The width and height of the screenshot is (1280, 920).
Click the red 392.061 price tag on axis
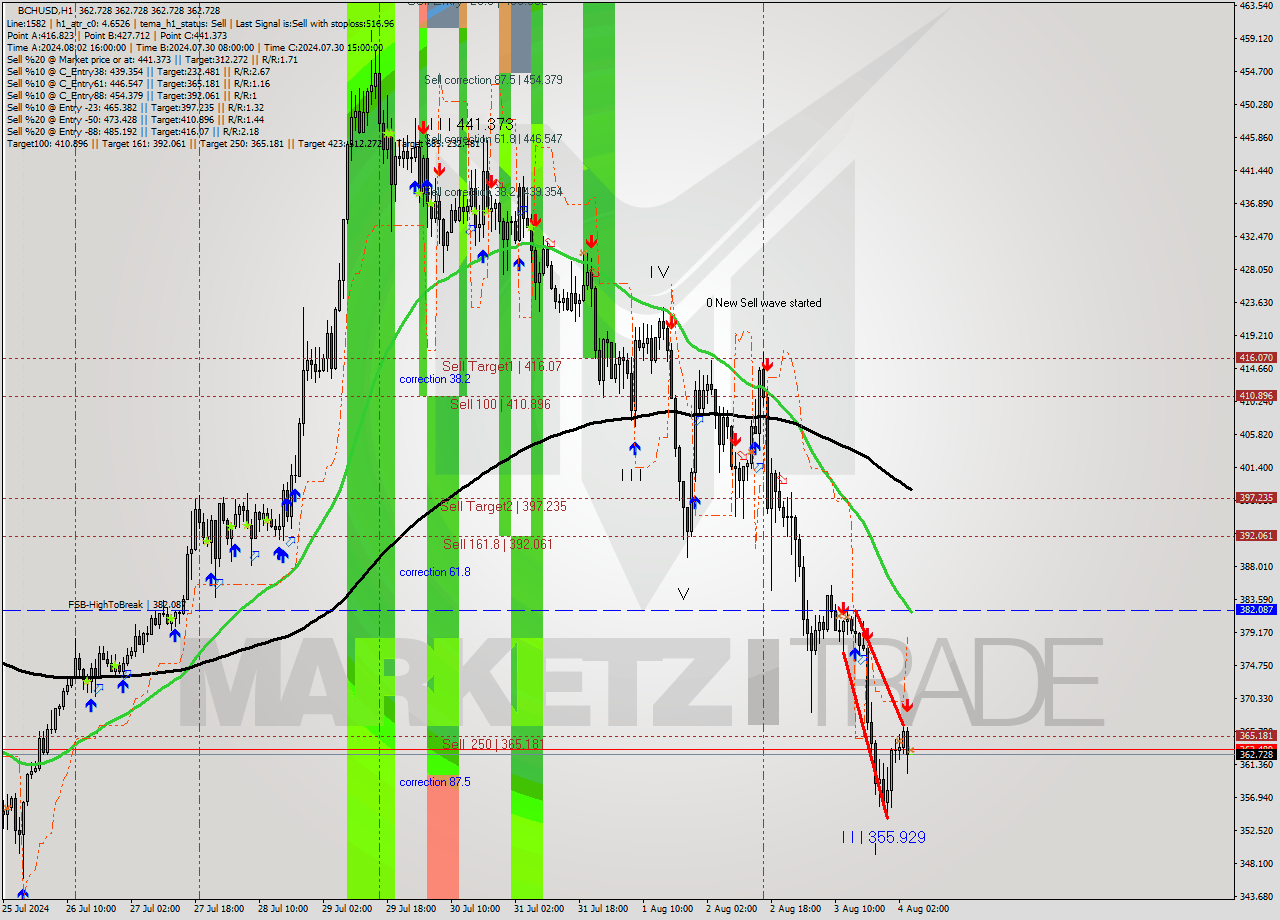1256,536
